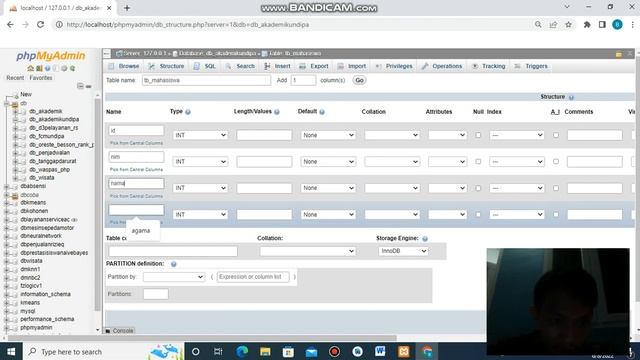640x360 pixels.
Task: Select agama autocomplete suggestion
Action: [x=141, y=231]
